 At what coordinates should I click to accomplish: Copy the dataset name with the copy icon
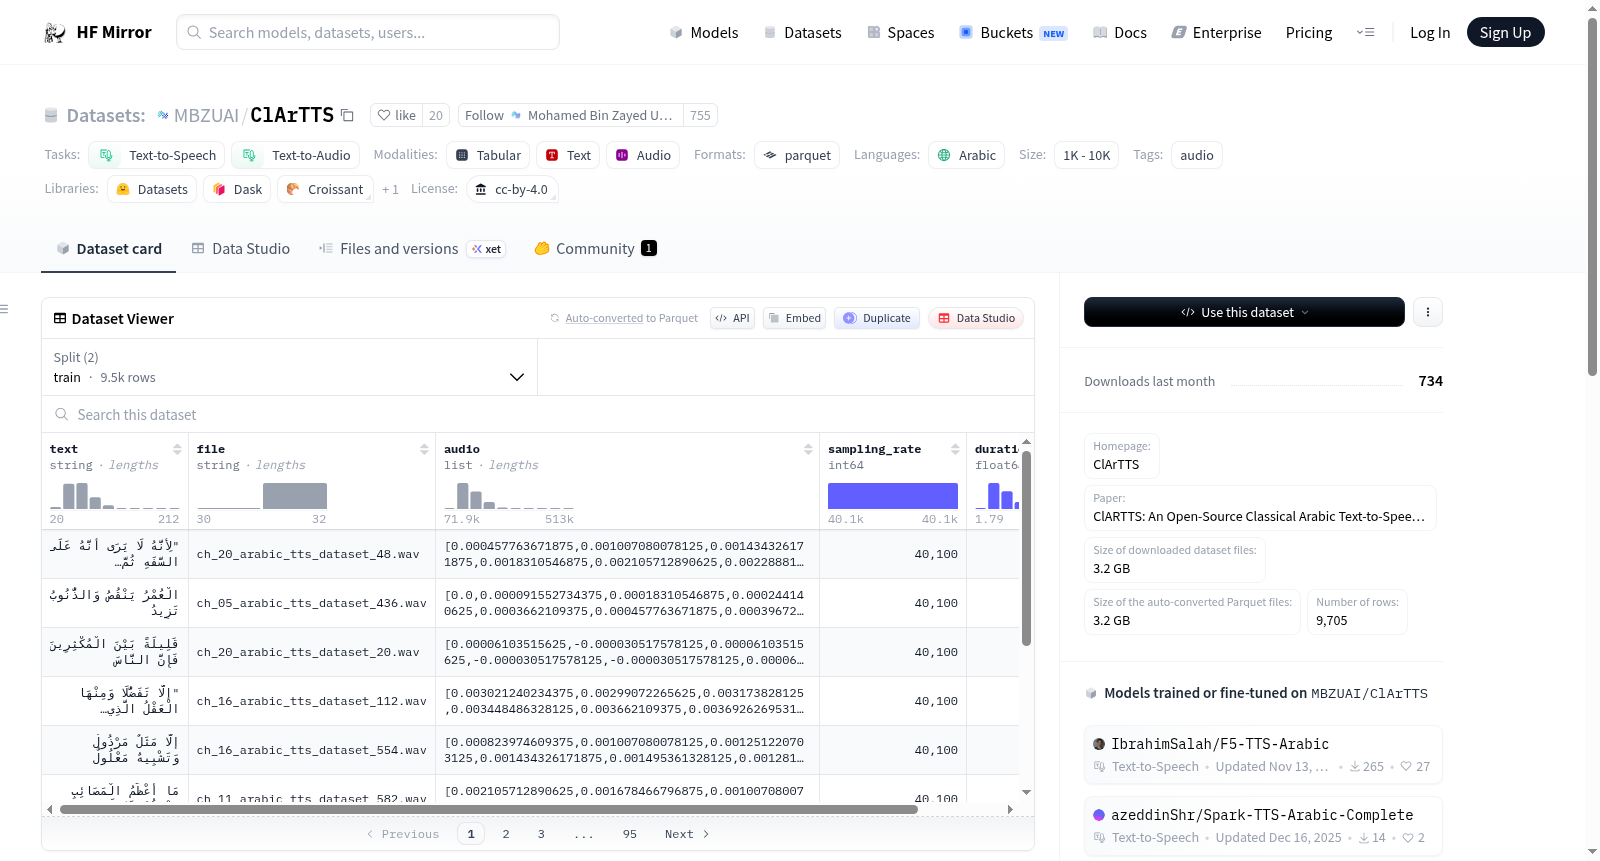[x=347, y=115]
